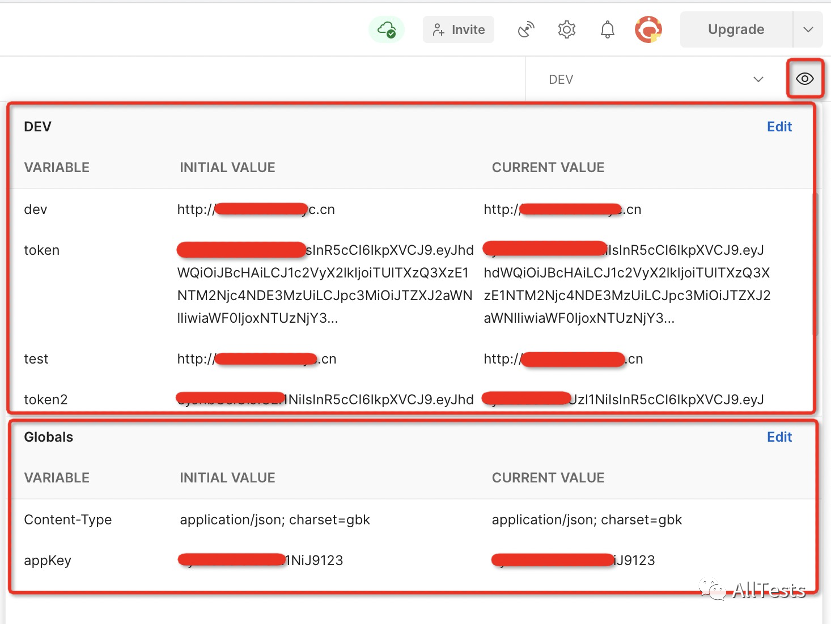Click Content-Type current value application/json; charset=gbk

[x=587, y=519]
